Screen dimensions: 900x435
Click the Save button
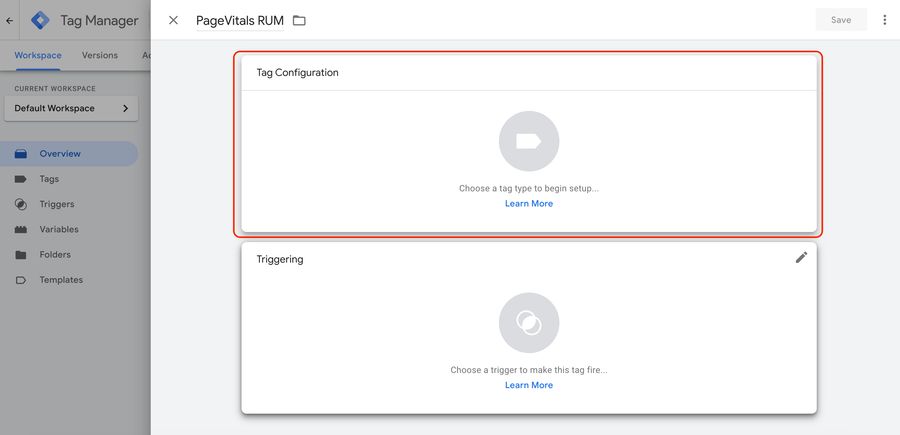coord(841,20)
